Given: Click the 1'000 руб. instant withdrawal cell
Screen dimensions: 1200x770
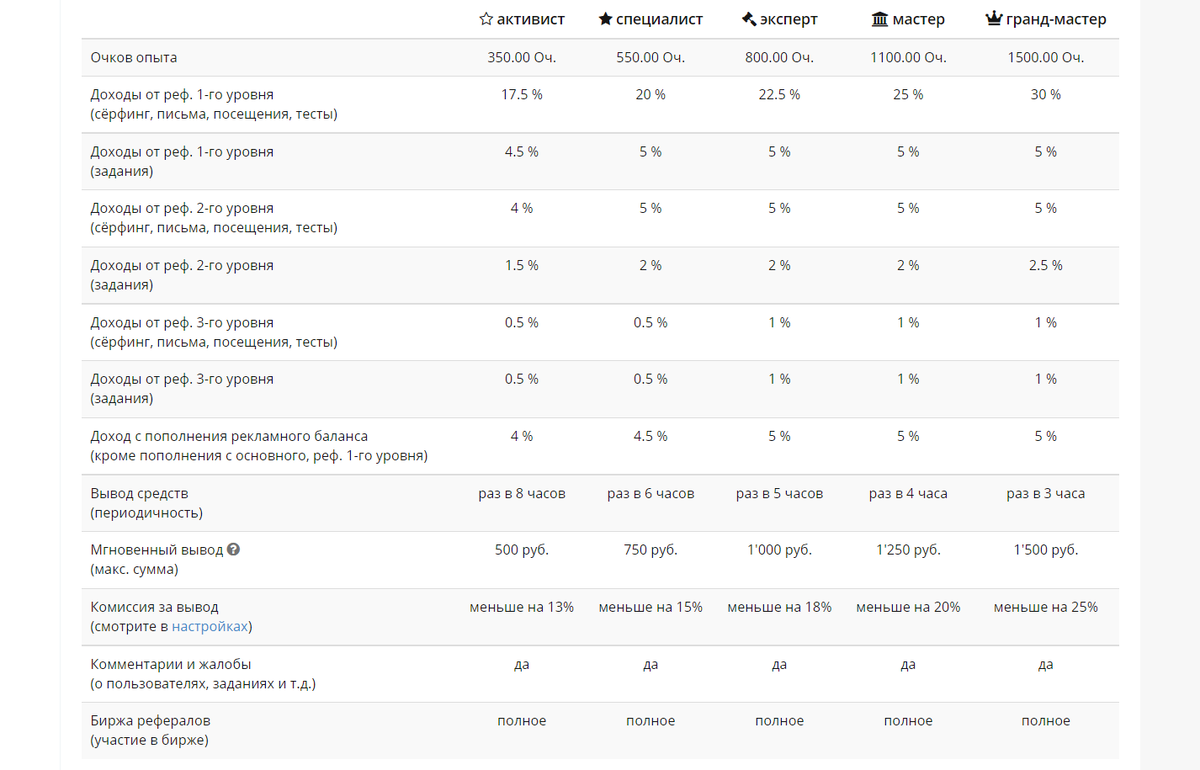Looking at the screenshot, I should click(780, 550).
